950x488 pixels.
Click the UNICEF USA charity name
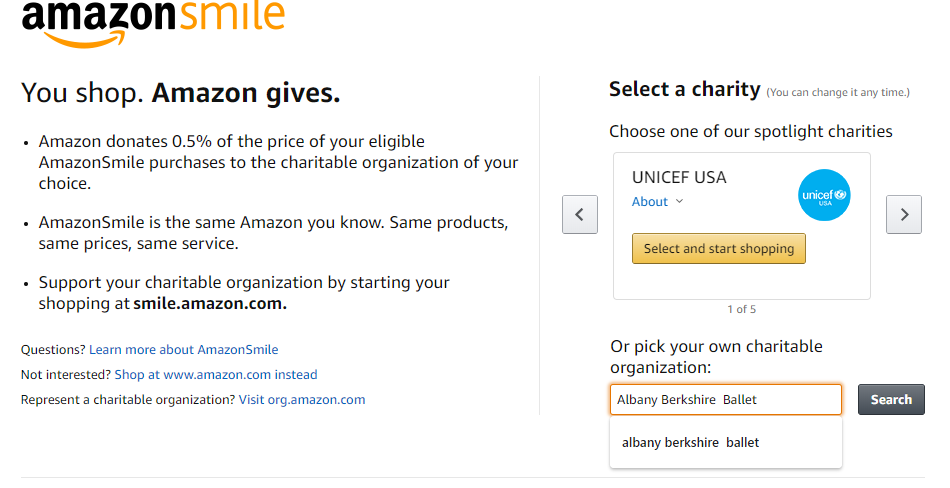pyautogui.click(x=679, y=177)
